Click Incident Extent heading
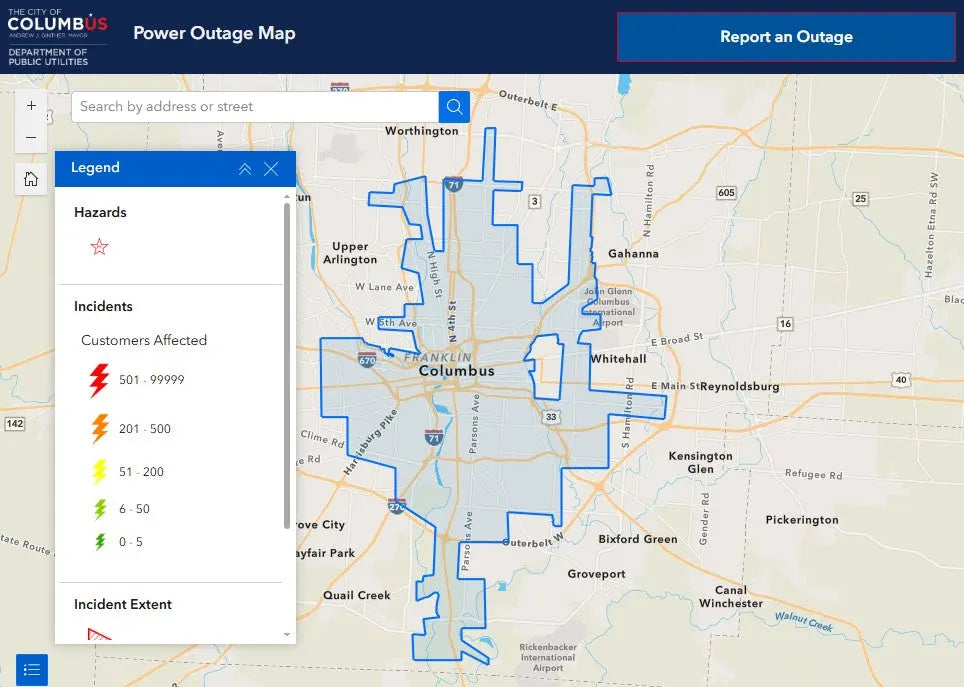The image size is (964, 687). 123,604
